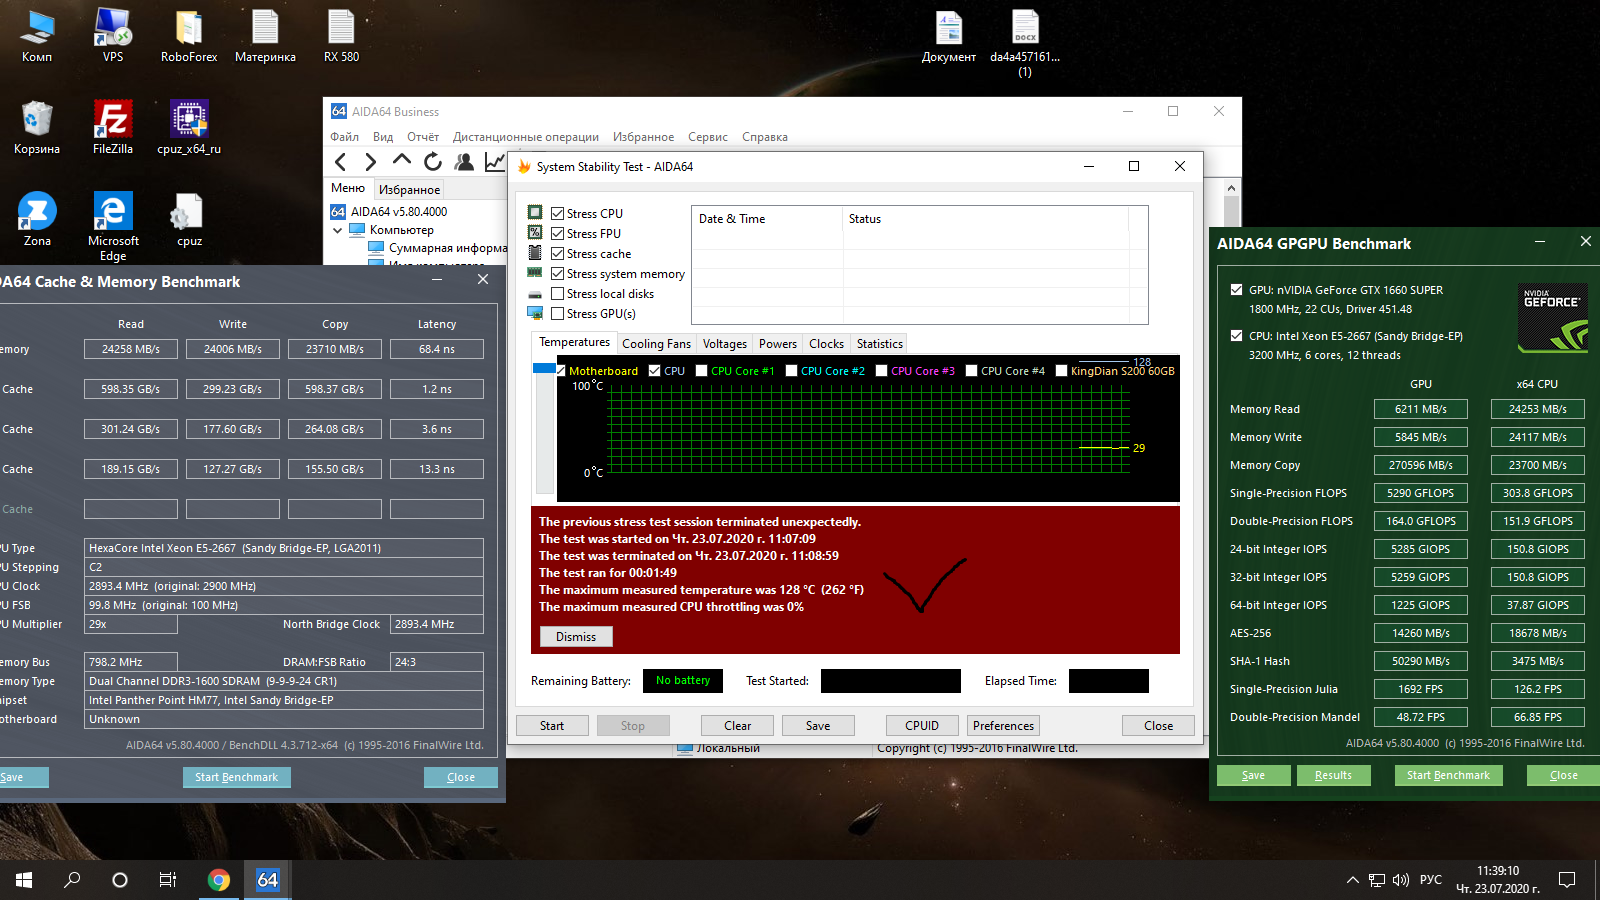The width and height of the screenshot is (1600, 900).
Task: Toggle Motherboard temperature graph checkbox
Action: [561, 371]
